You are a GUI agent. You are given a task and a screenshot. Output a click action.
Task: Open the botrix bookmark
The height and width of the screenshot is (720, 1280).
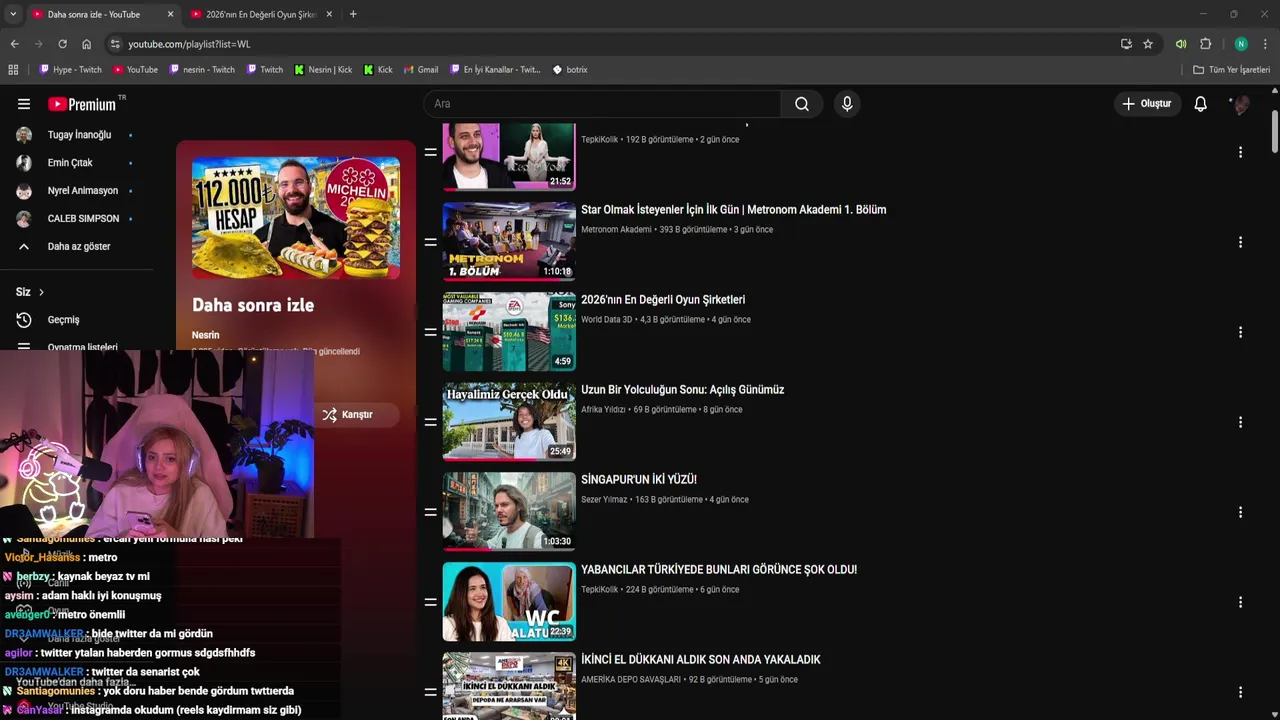(570, 70)
